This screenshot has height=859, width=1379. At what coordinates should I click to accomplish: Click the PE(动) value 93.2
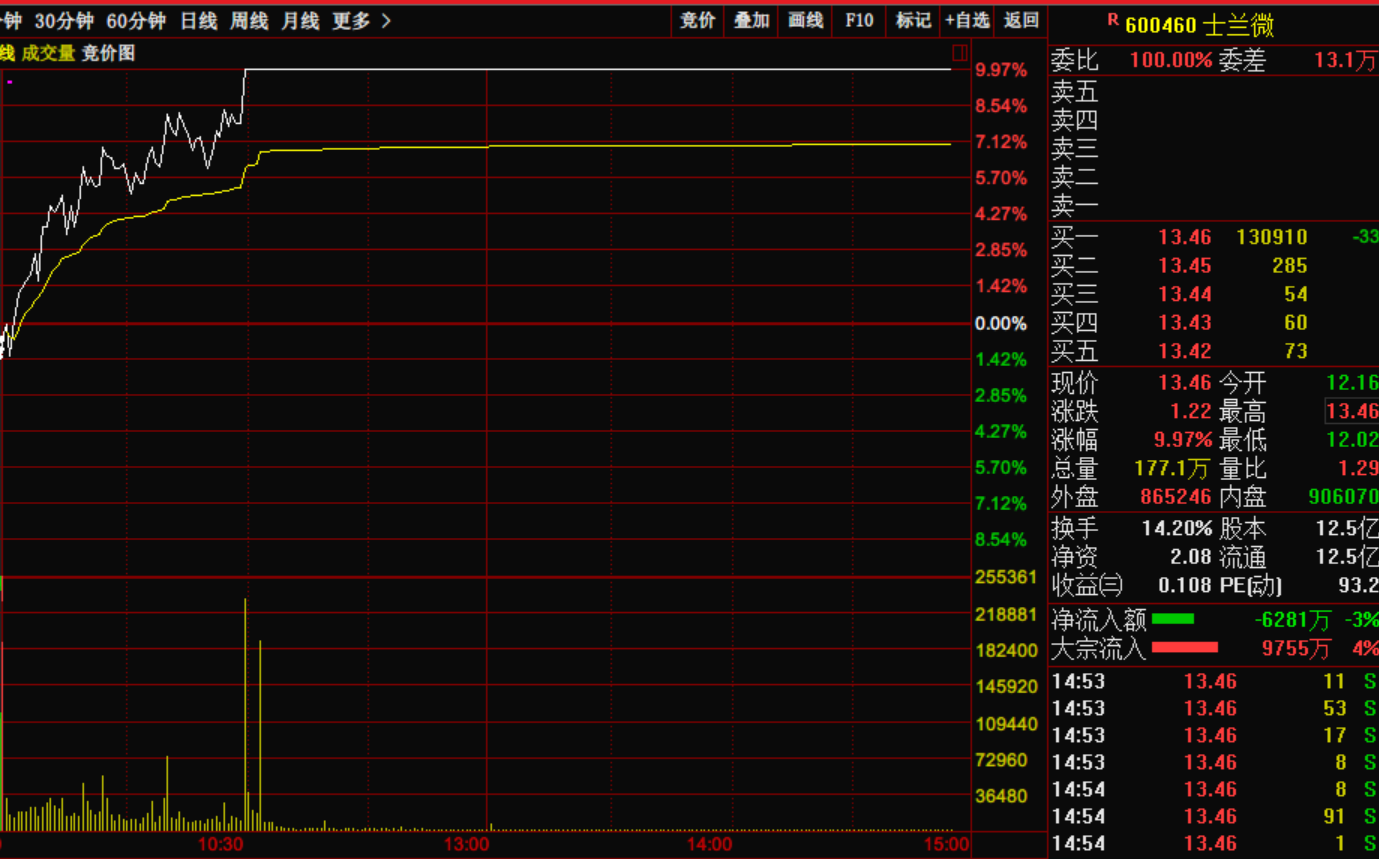[1358, 585]
